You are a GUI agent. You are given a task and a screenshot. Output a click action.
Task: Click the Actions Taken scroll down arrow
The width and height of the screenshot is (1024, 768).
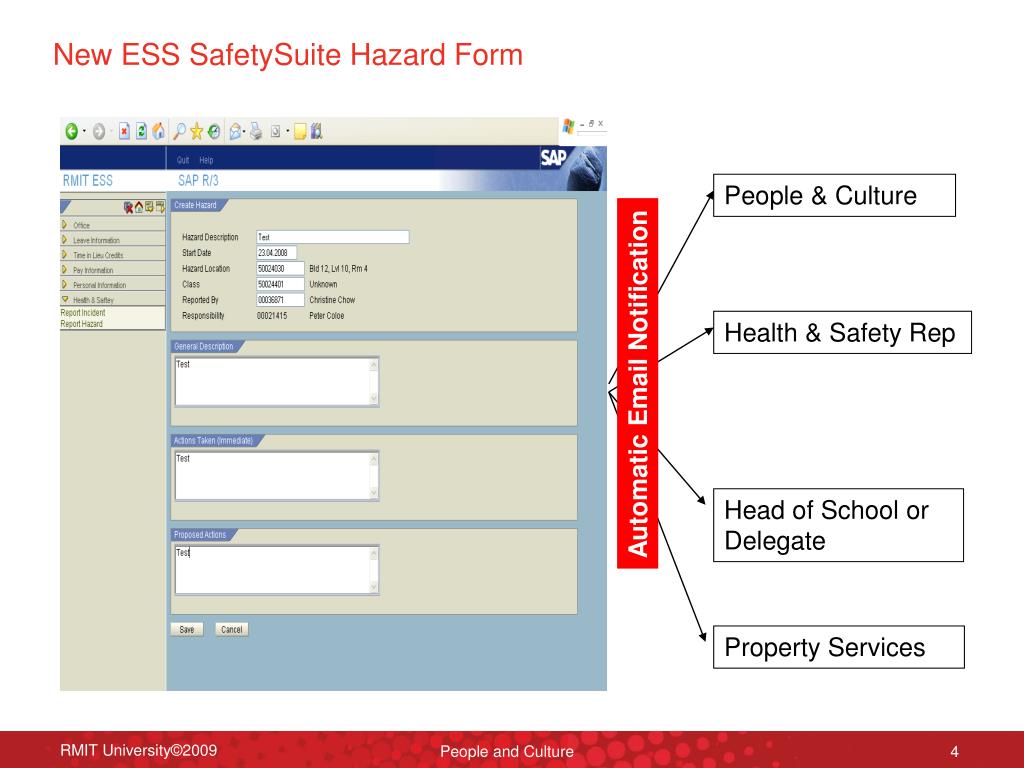[374, 492]
